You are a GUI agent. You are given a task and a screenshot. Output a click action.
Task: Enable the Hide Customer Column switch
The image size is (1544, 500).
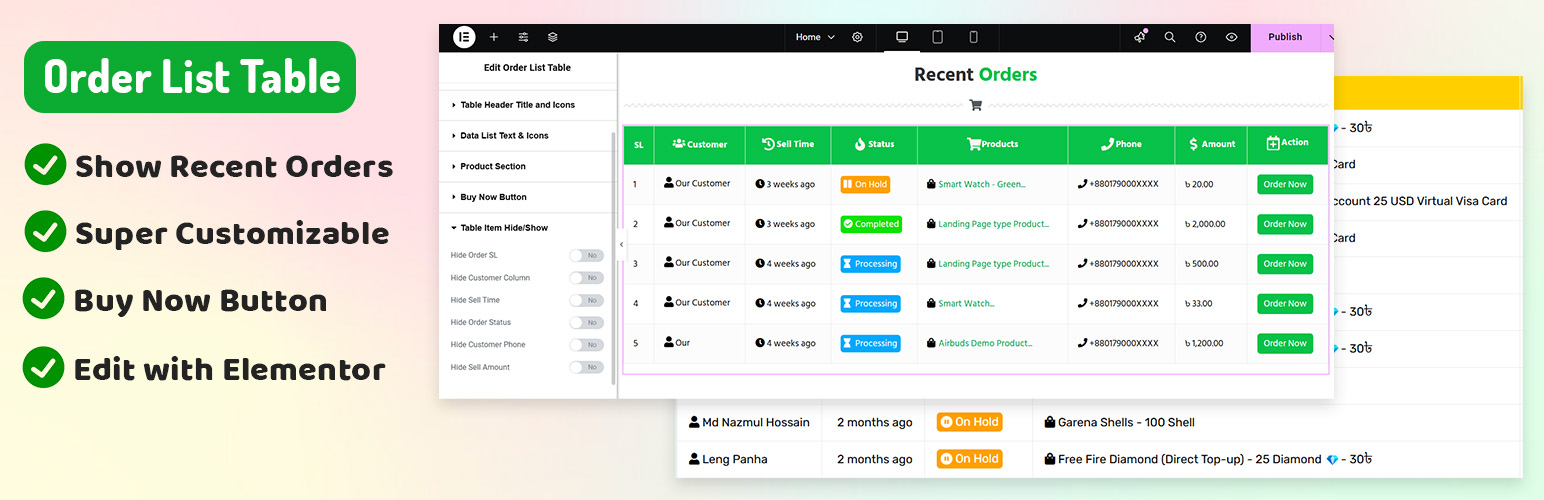586,278
